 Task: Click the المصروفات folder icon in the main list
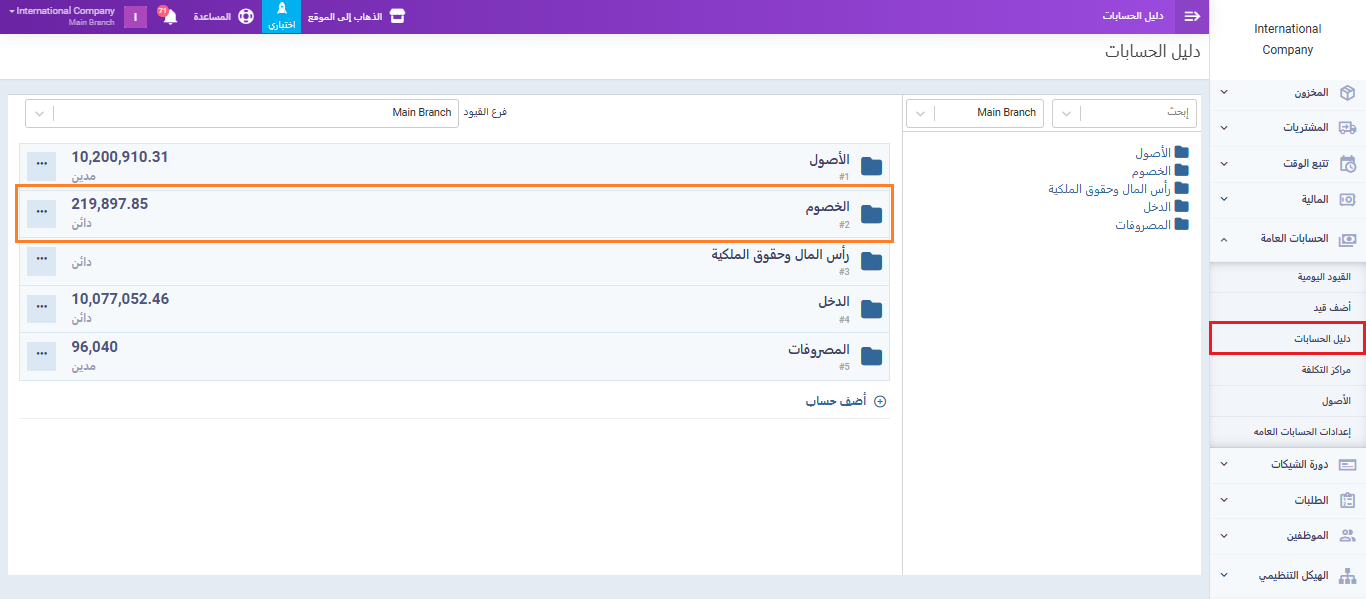871,357
